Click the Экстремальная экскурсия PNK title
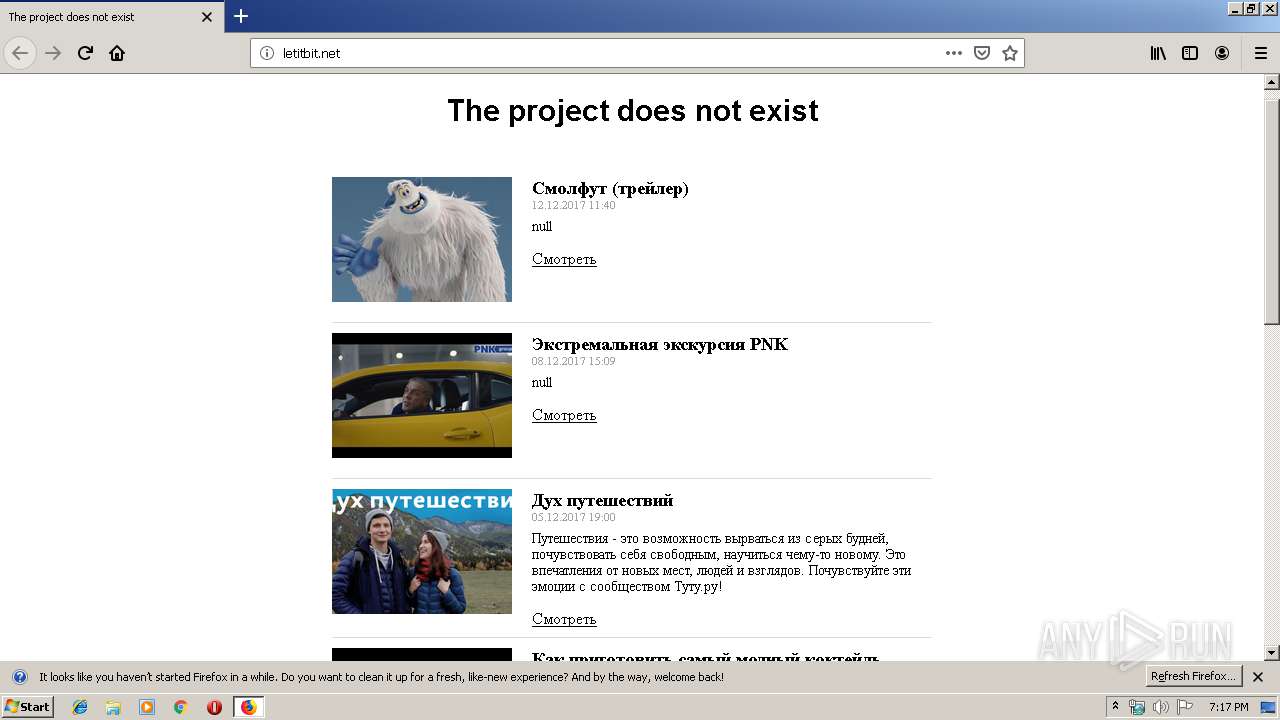This screenshot has height=720, width=1280. pos(660,344)
